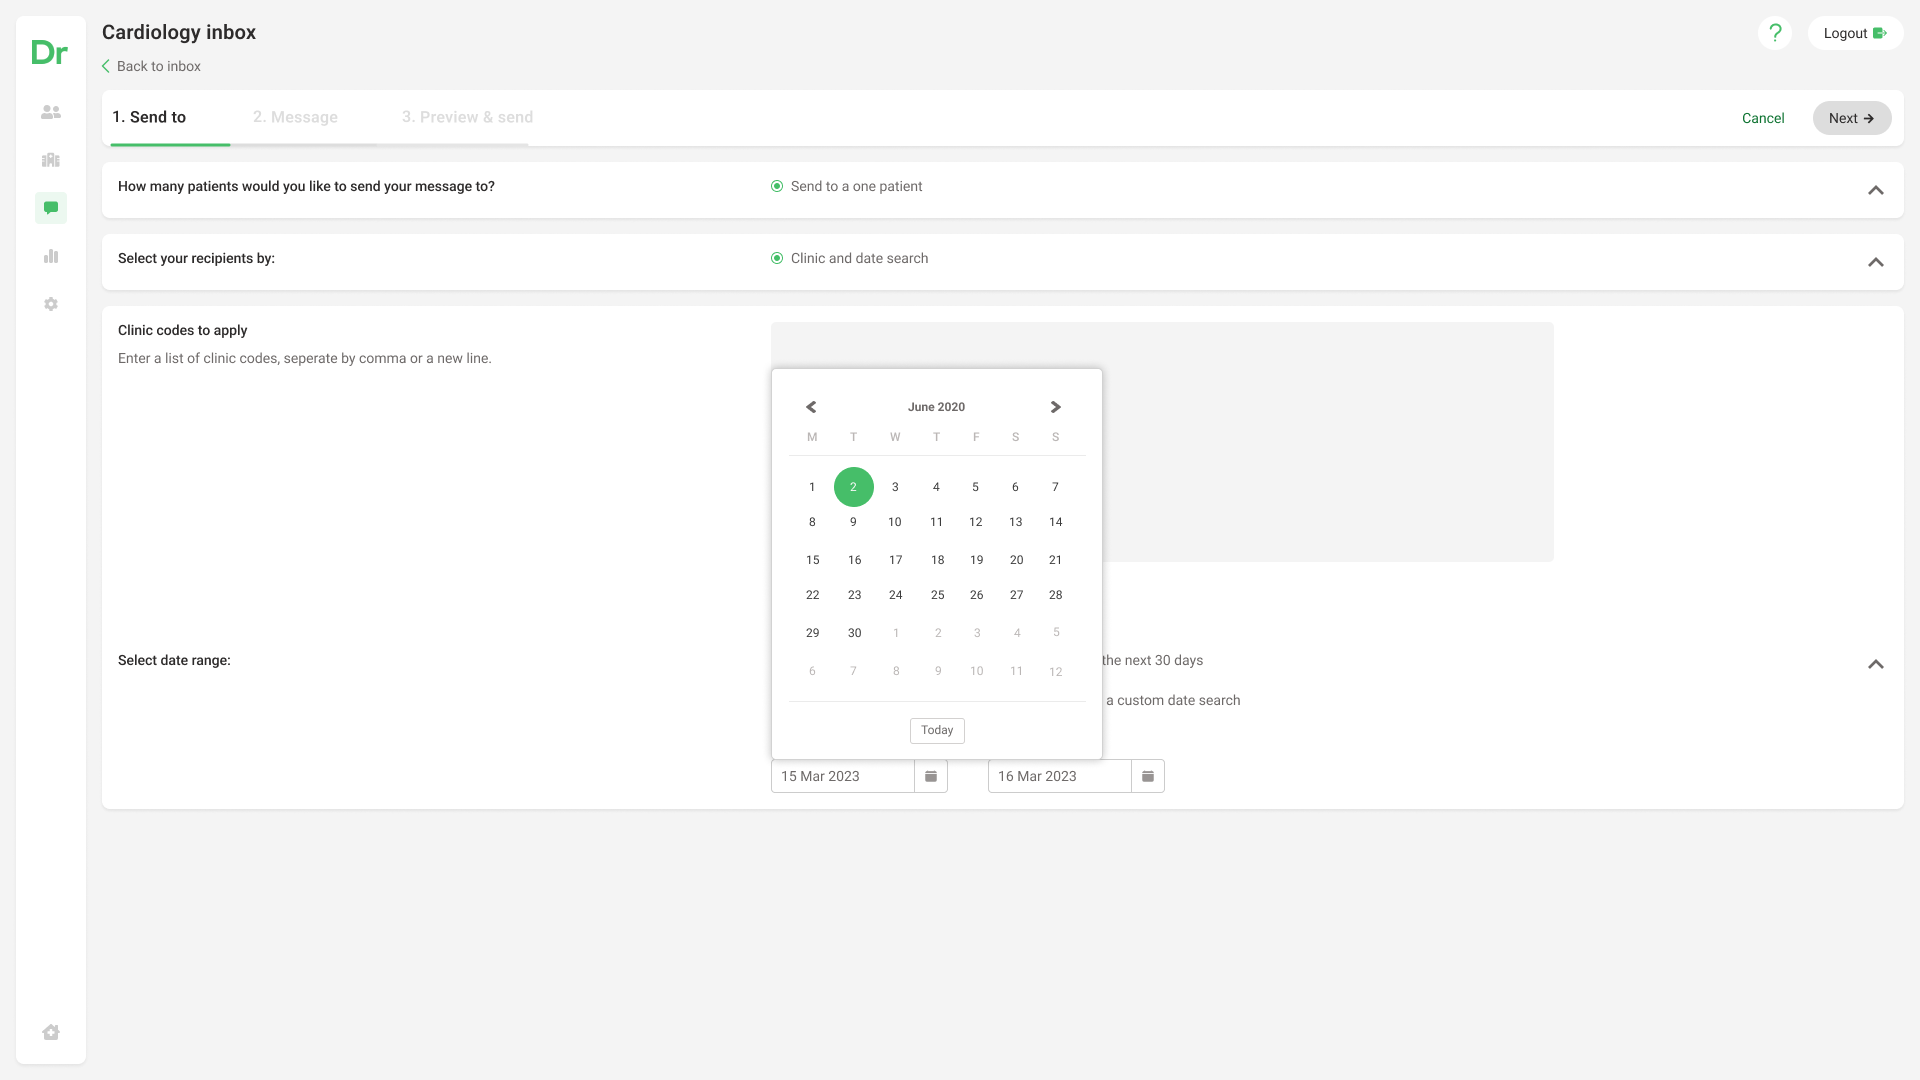This screenshot has width=1920, height=1080.
Task: Select the Send to one patient radio button
Action: [776, 186]
